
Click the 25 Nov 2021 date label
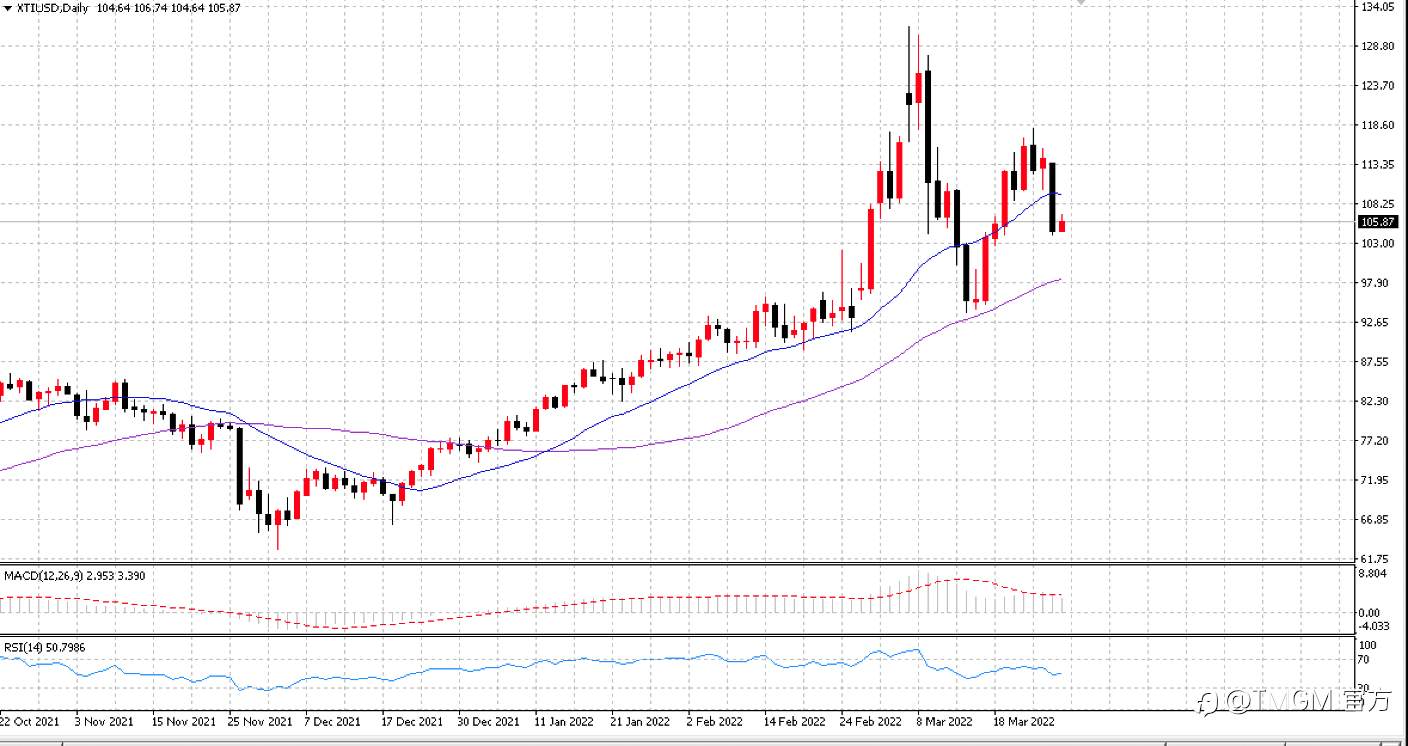[259, 721]
